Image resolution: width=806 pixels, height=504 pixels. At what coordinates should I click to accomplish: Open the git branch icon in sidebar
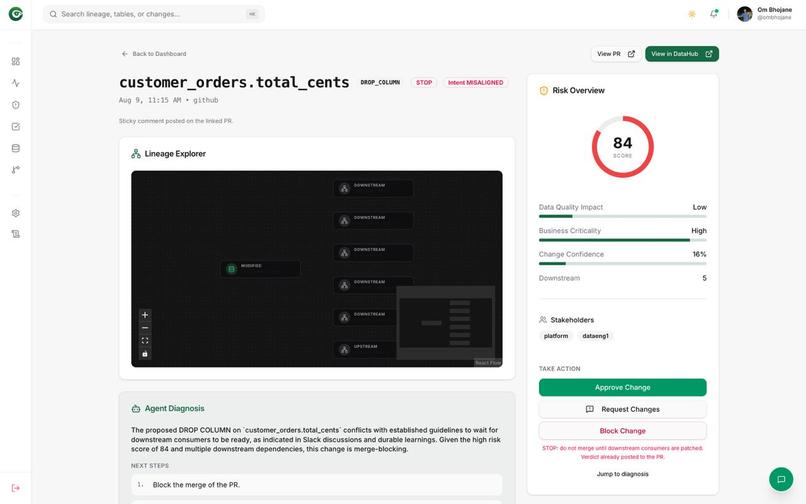pos(16,170)
